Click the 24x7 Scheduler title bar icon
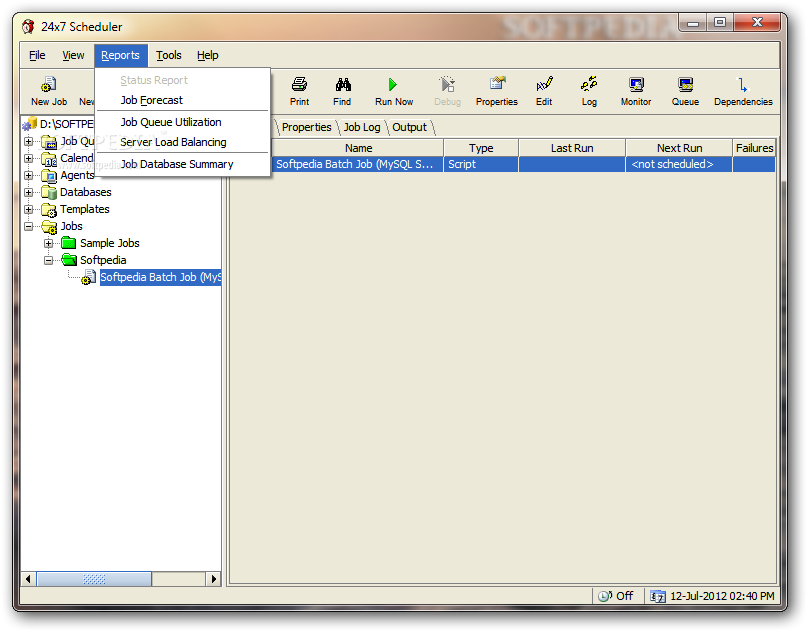 coord(28,26)
